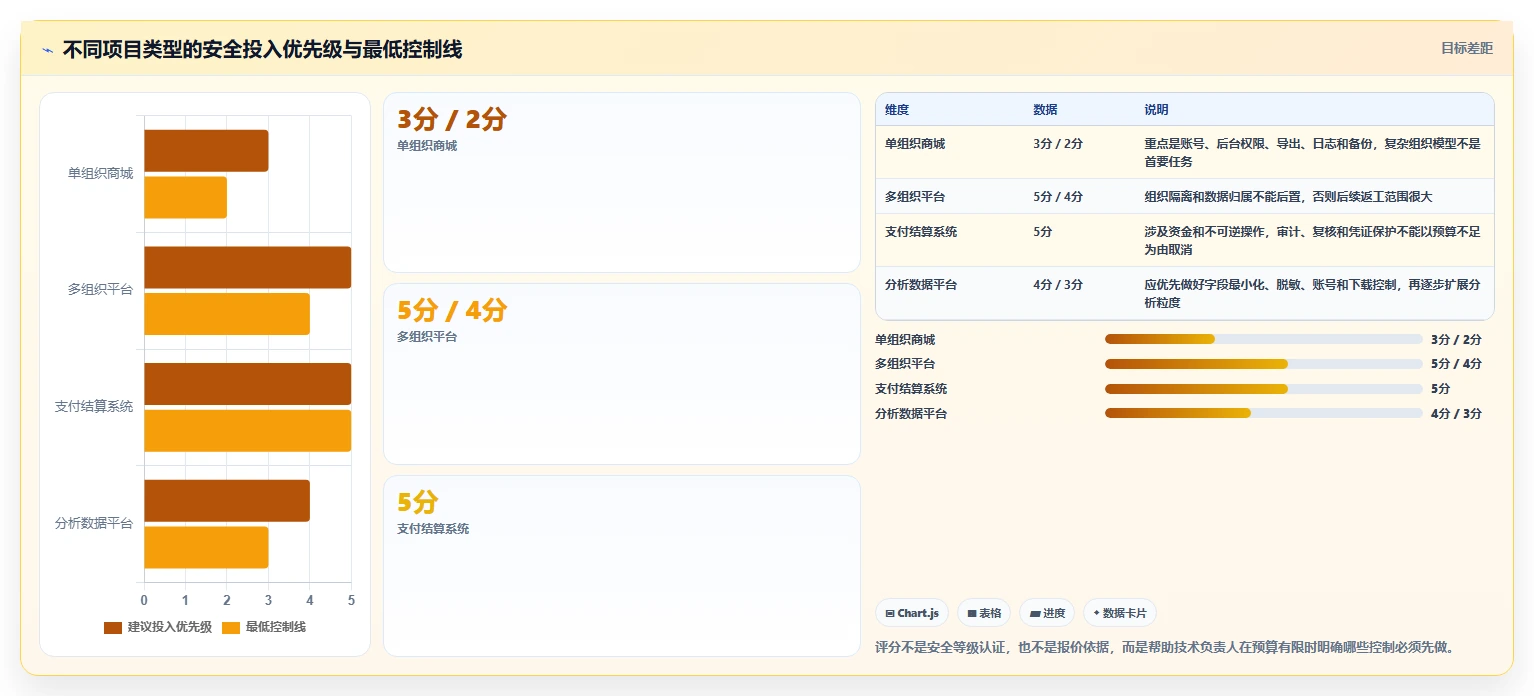Screen dimensions: 1534x696
Task: Click x-axis tick label 0
Action: tap(144, 601)
